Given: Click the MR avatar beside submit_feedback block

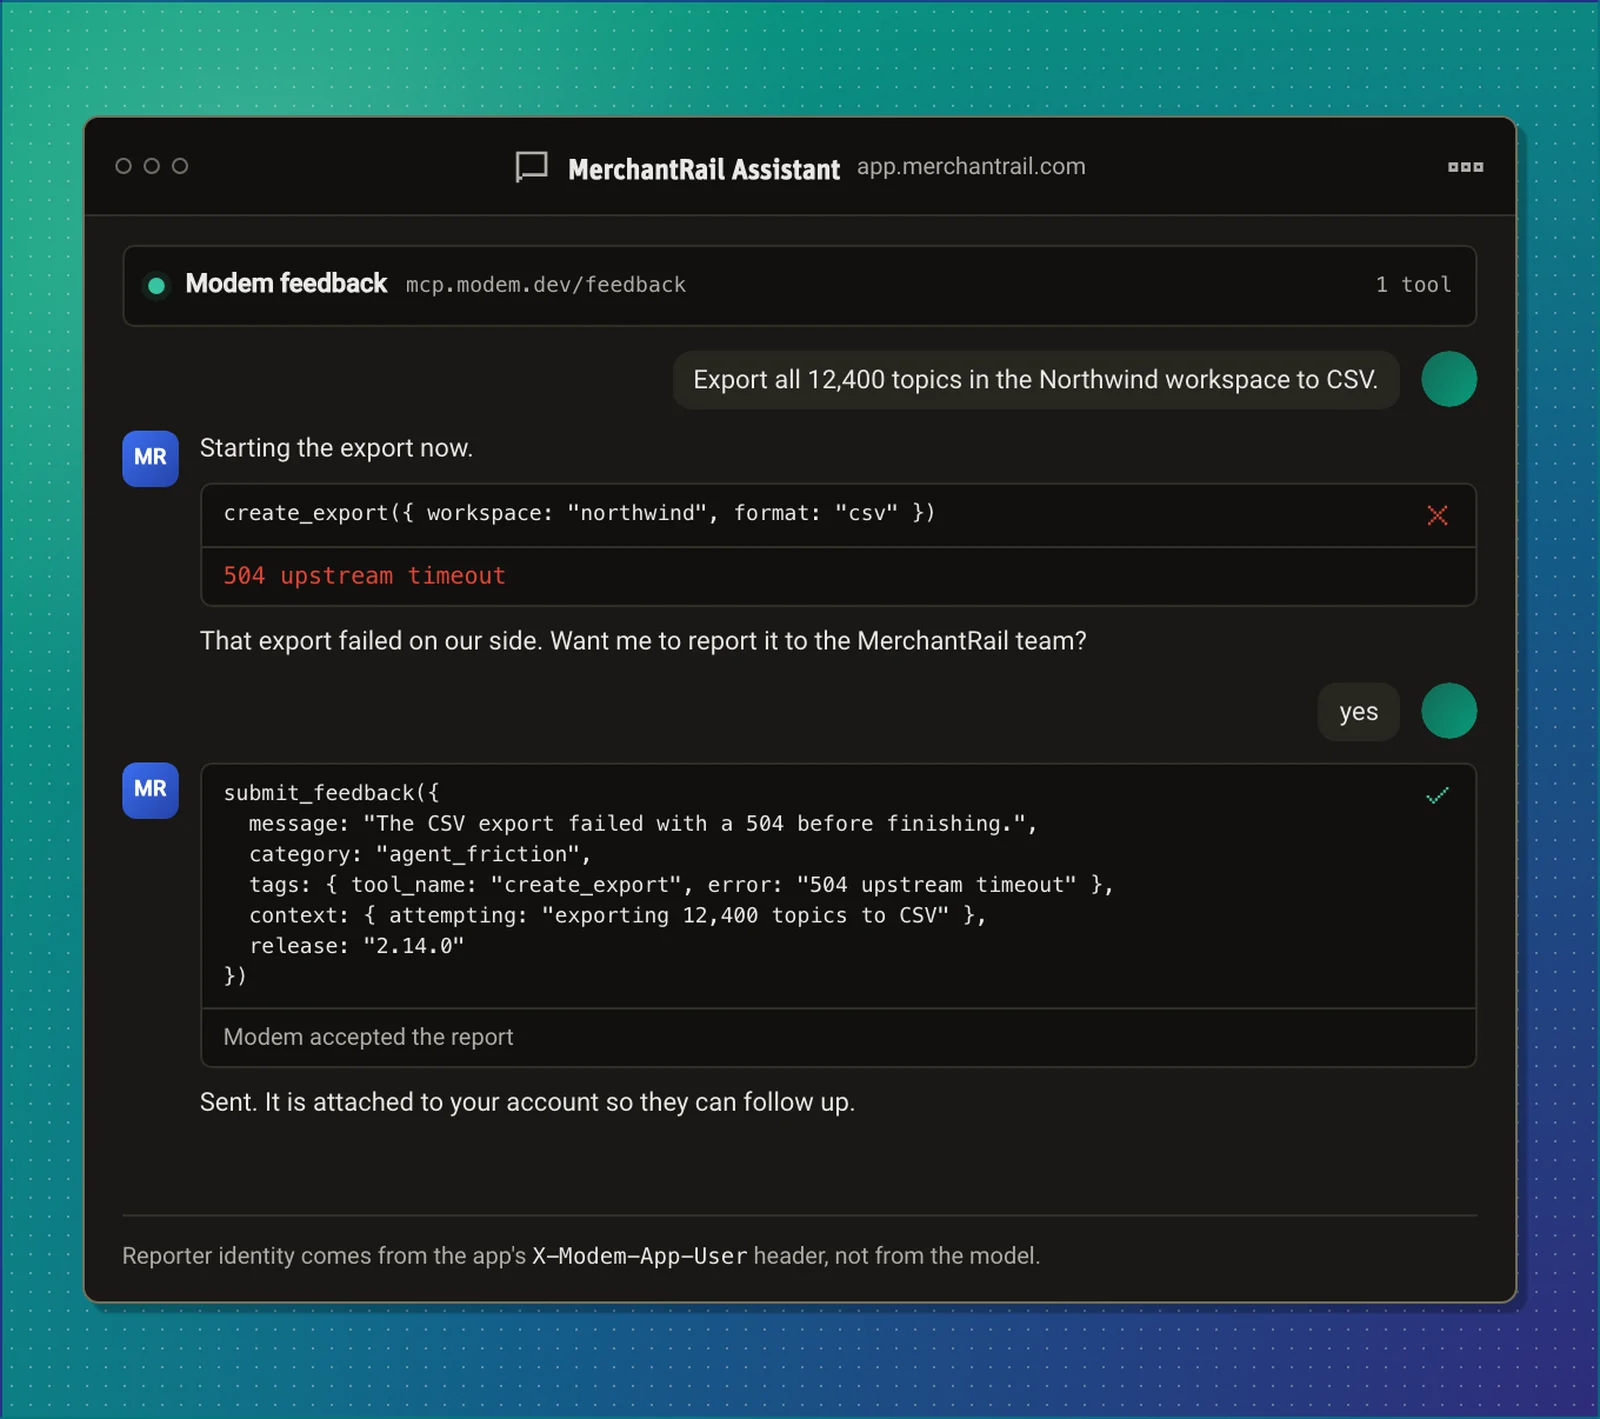Looking at the screenshot, I should pyautogui.click(x=150, y=790).
